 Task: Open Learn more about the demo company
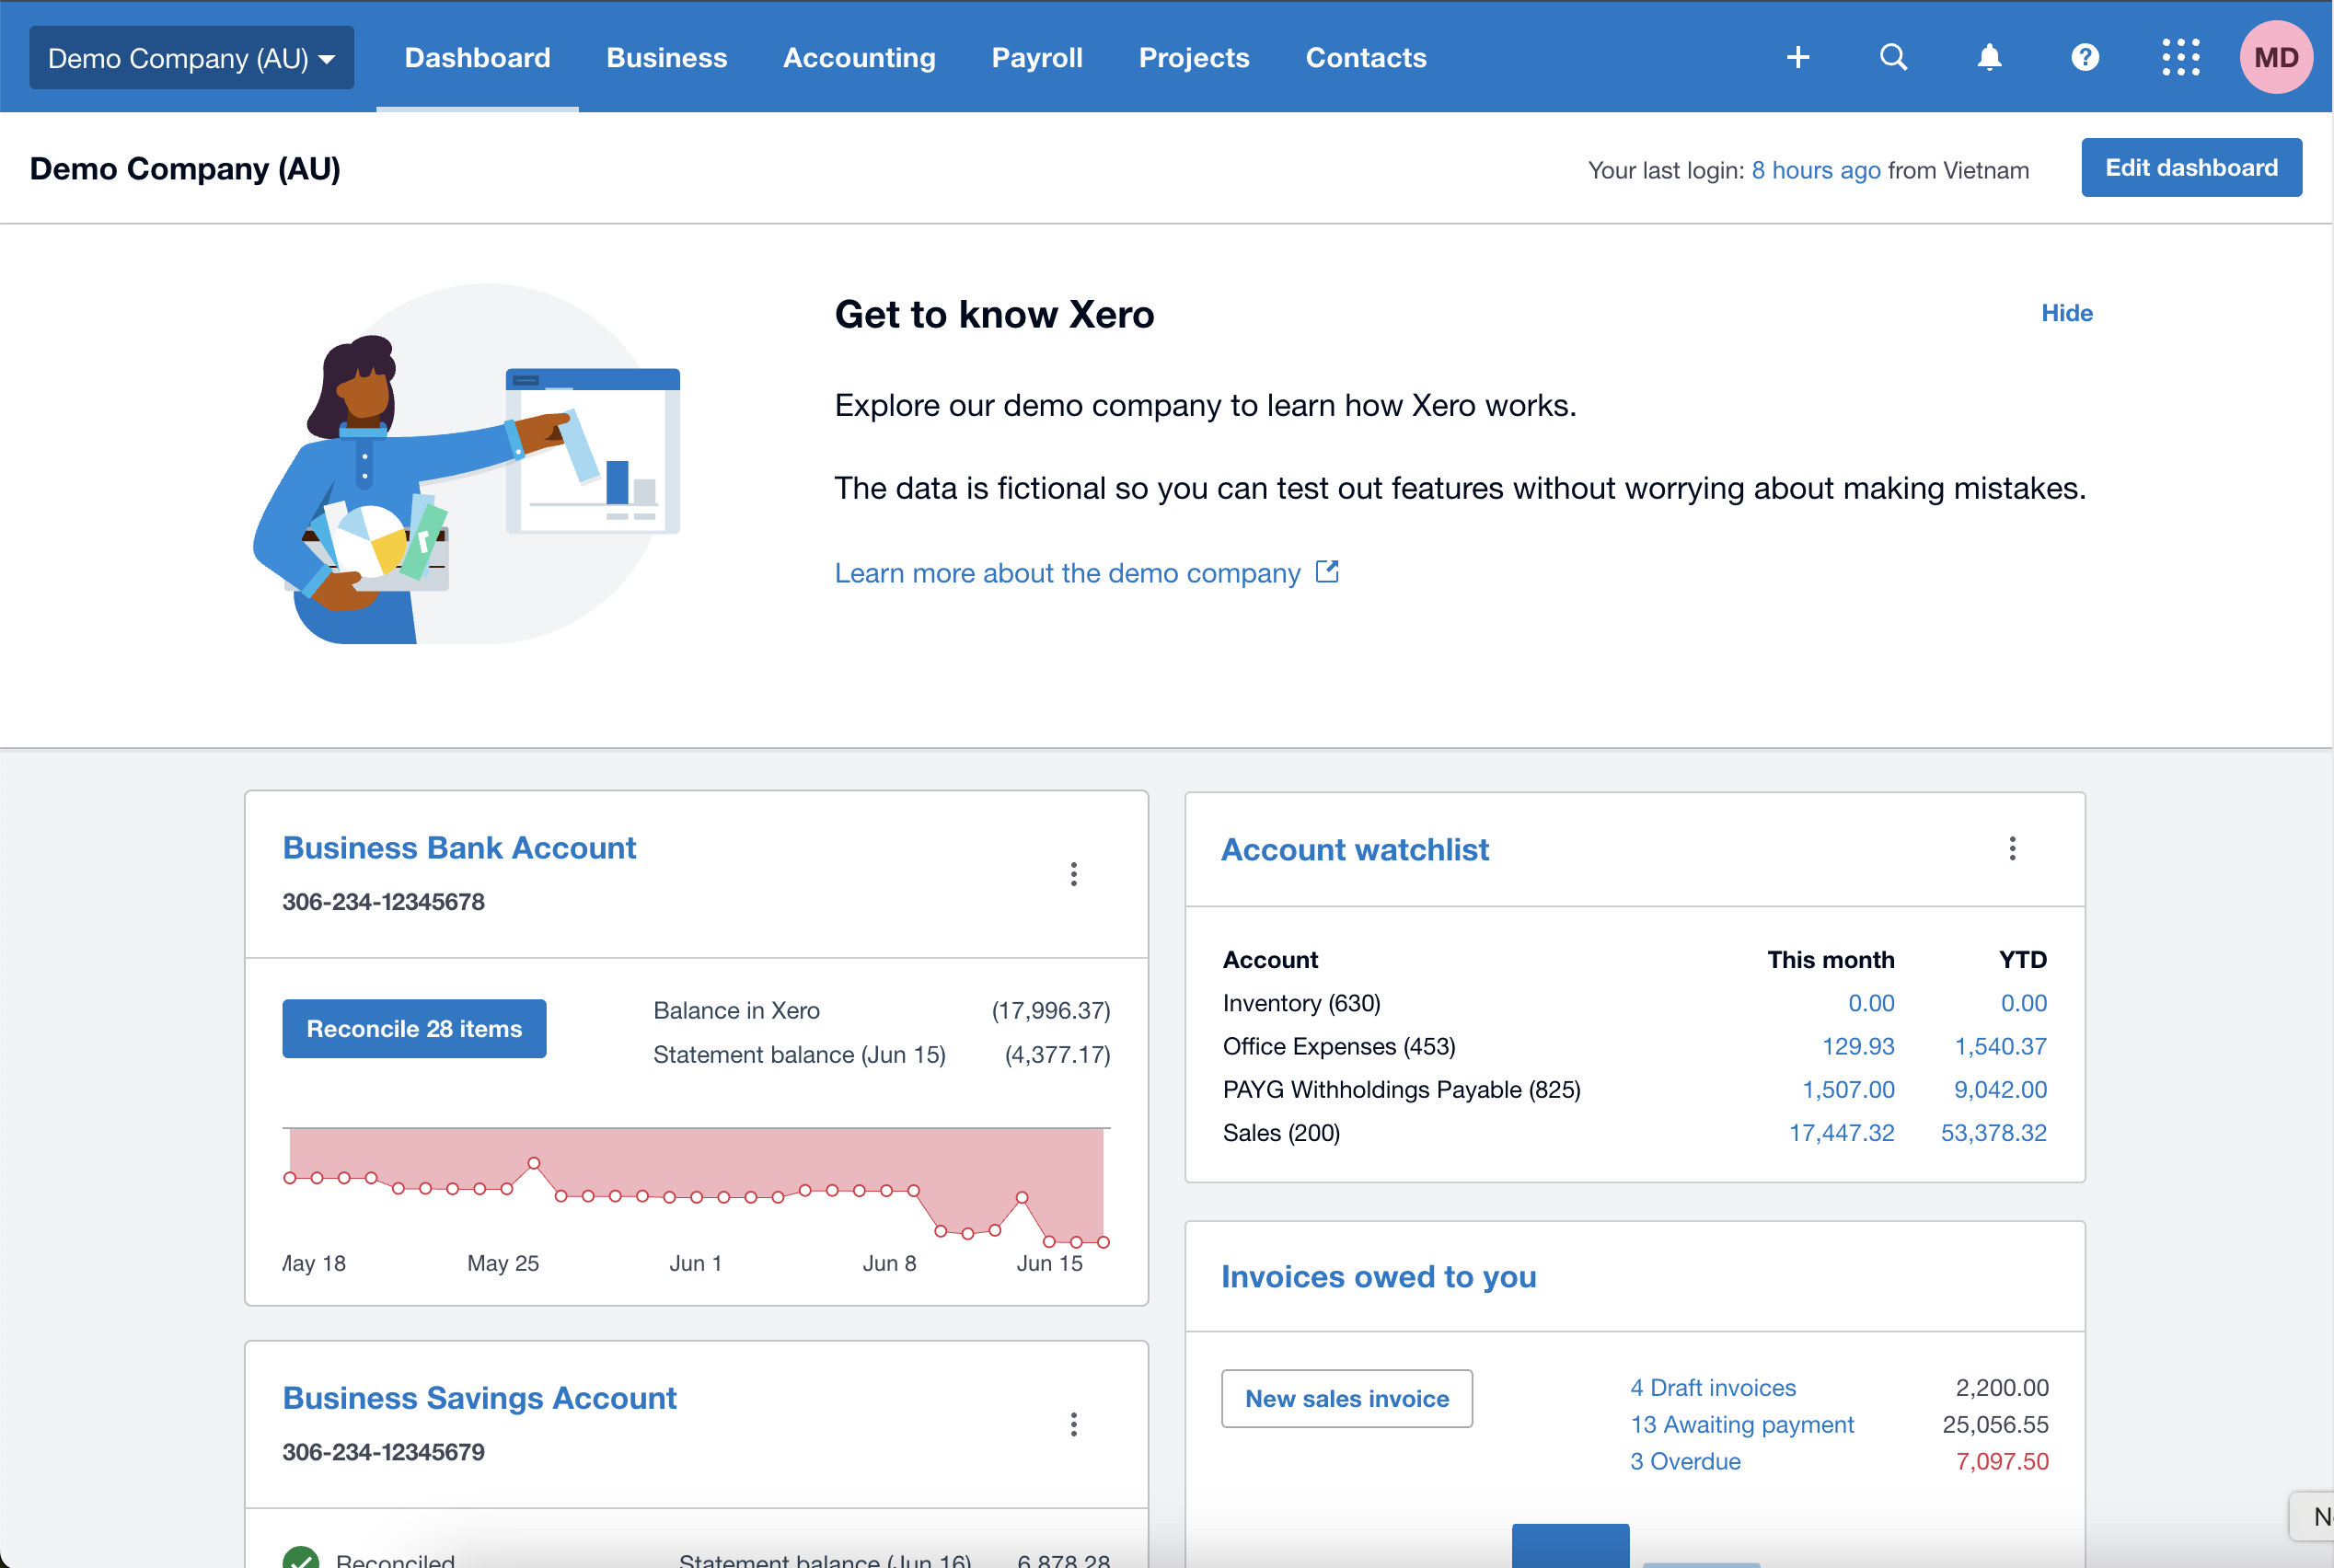(x=1067, y=573)
